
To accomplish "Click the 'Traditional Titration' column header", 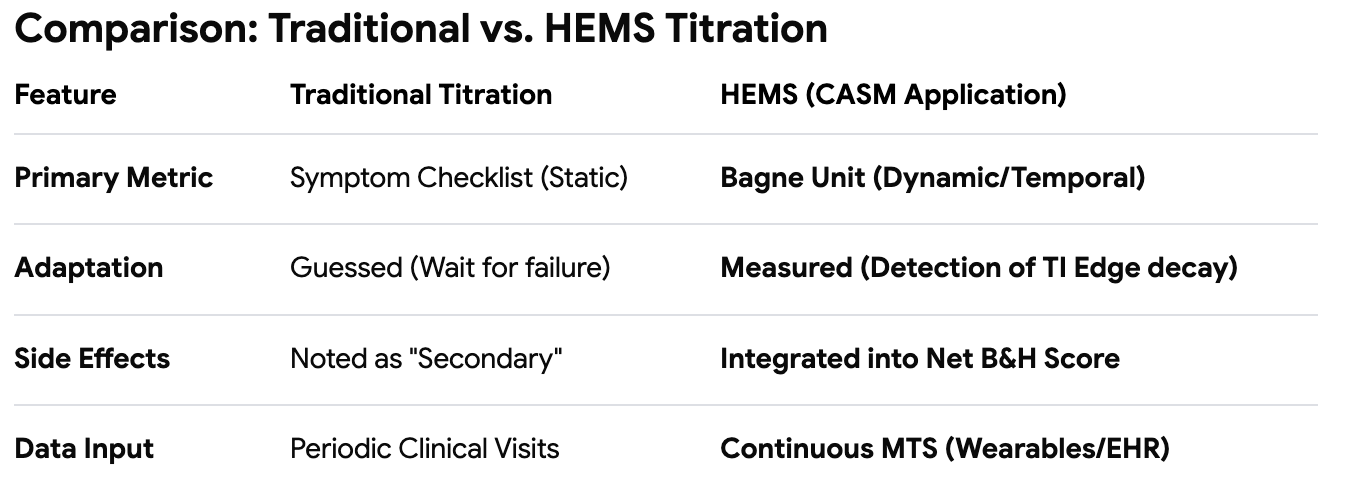I will click(x=421, y=95).
